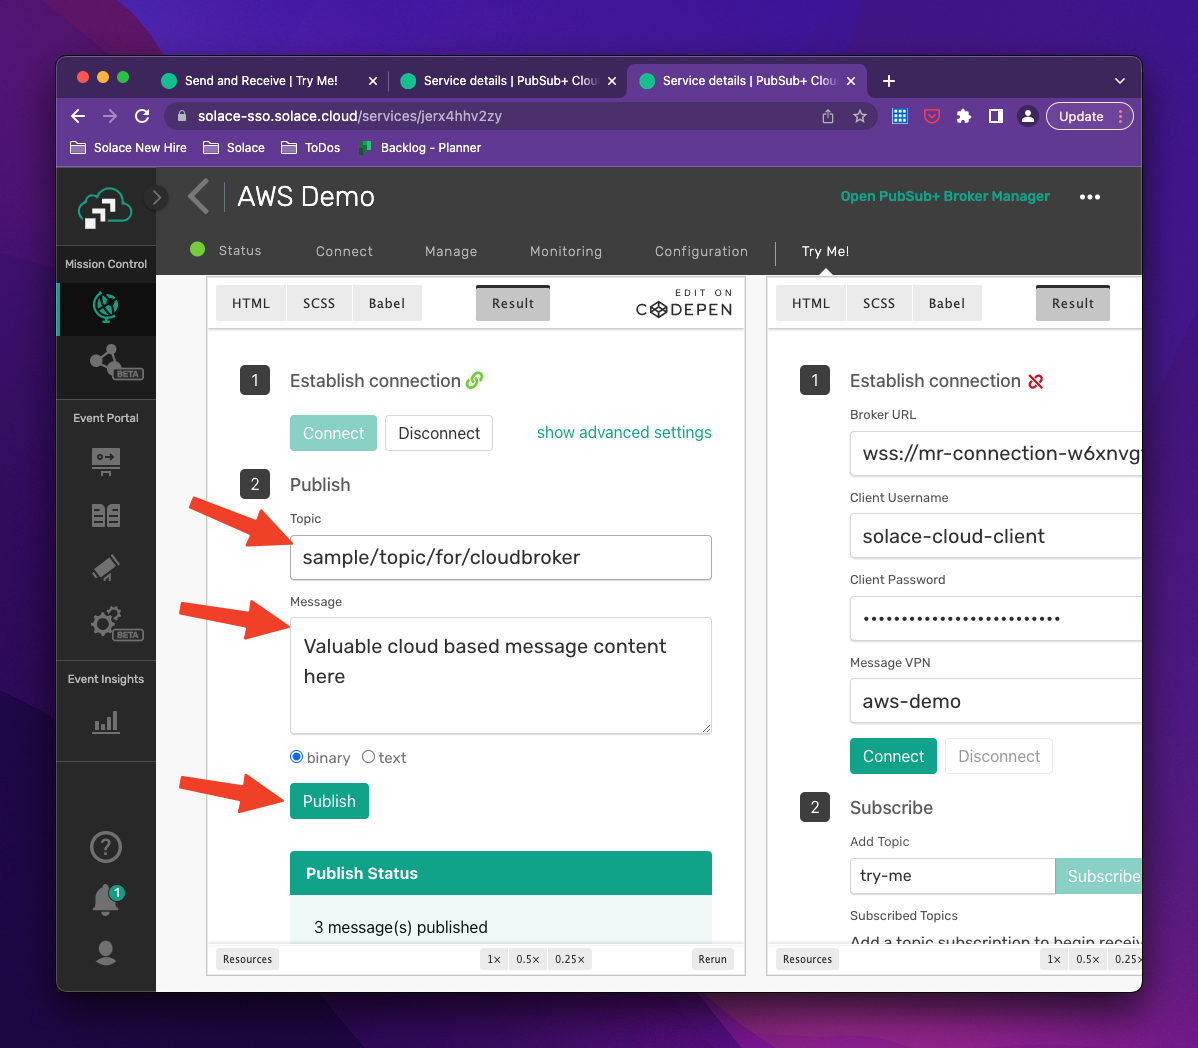Click Open PubSub+ Broker Manager link
This screenshot has height=1048, width=1198.
tap(945, 196)
